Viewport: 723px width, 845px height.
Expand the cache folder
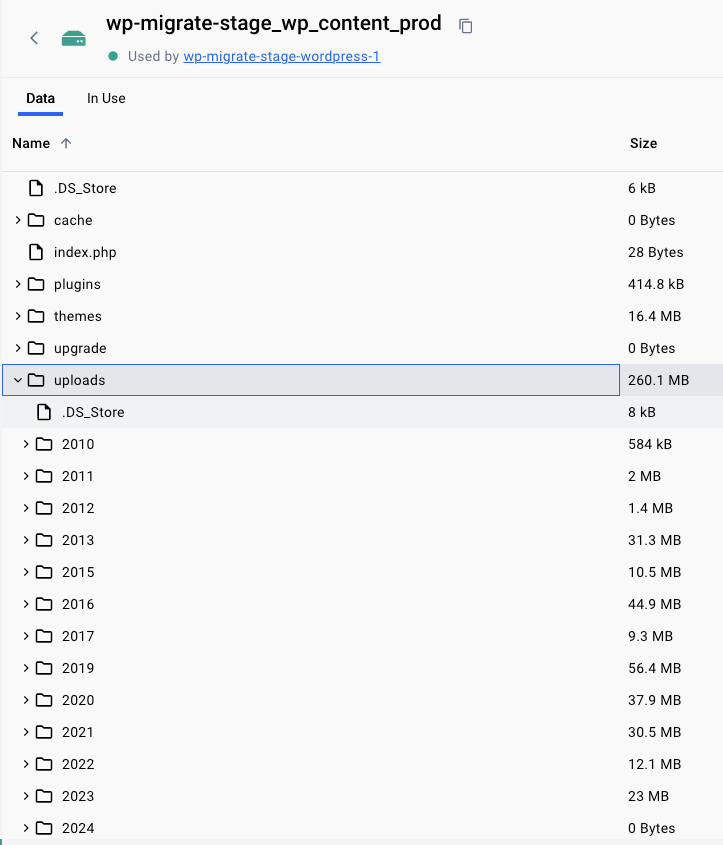coord(18,220)
